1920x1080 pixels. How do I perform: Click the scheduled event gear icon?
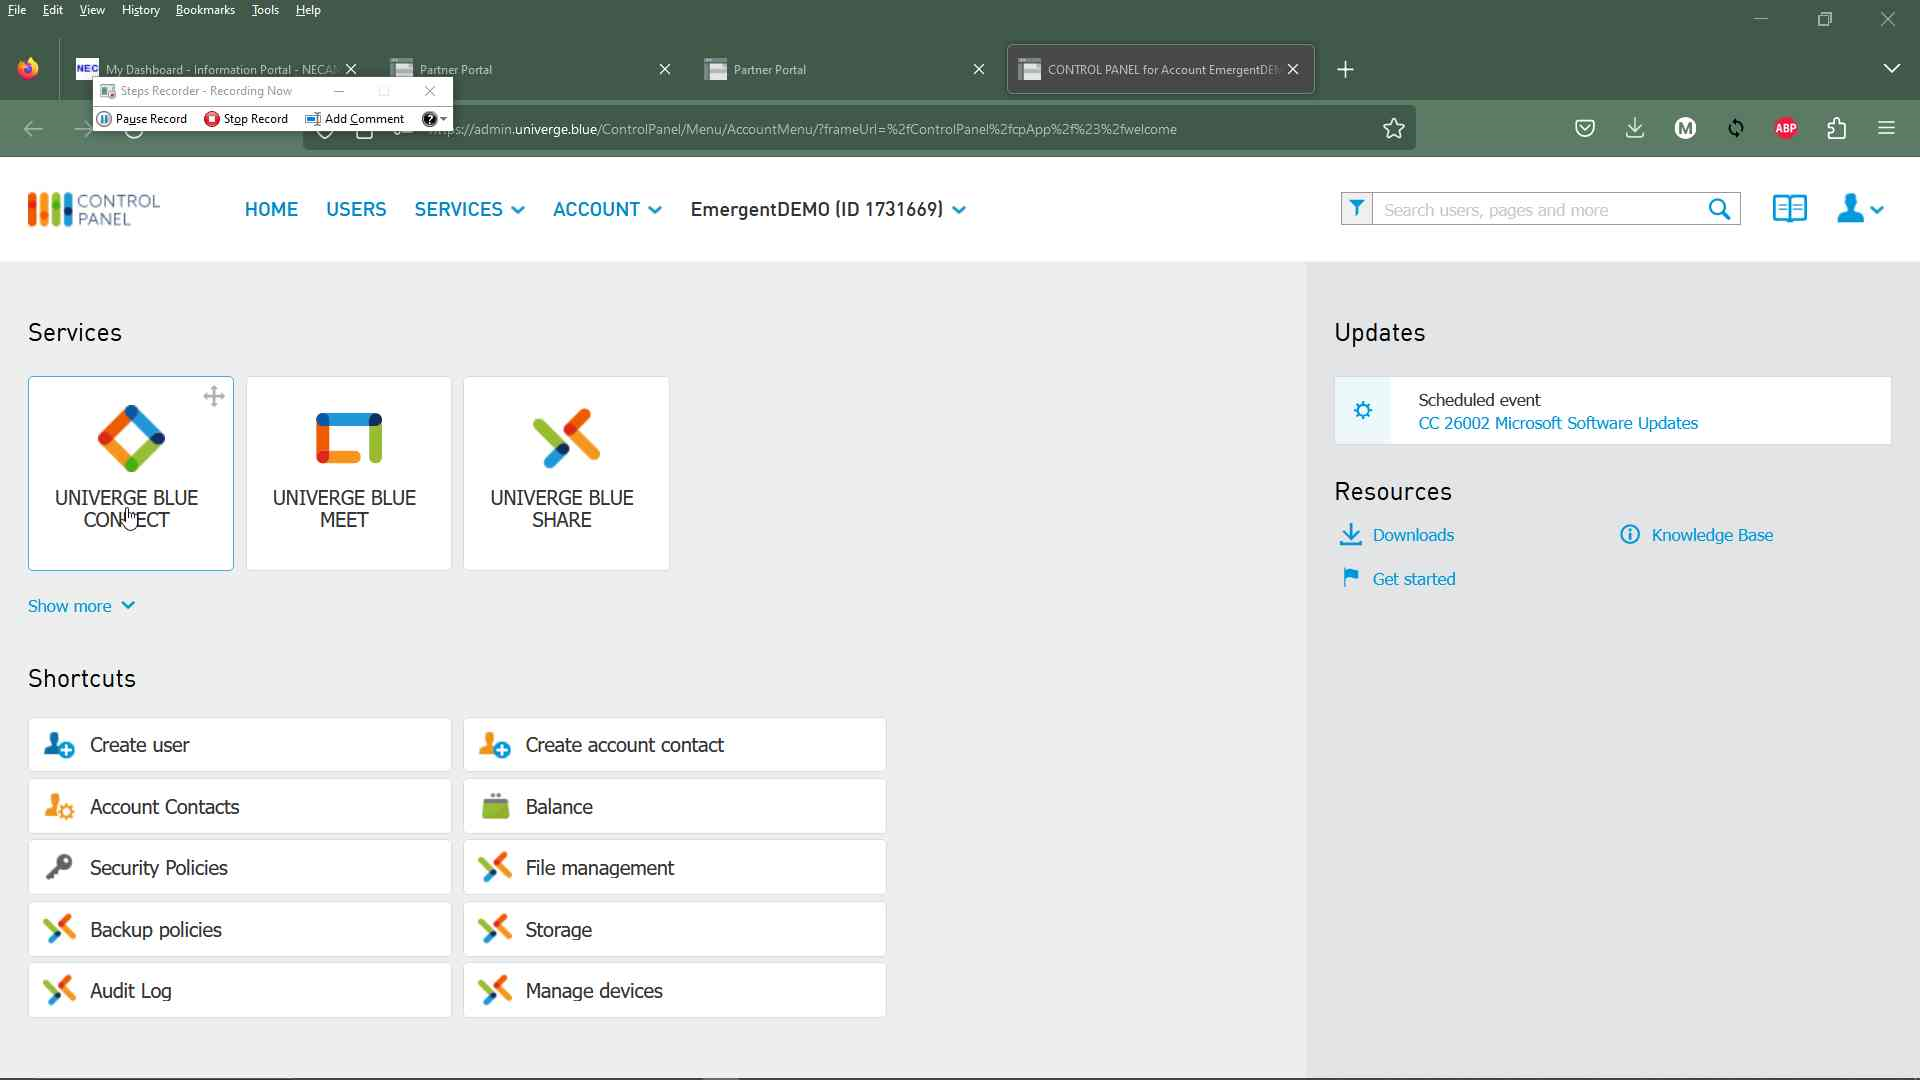pos(1363,411)
